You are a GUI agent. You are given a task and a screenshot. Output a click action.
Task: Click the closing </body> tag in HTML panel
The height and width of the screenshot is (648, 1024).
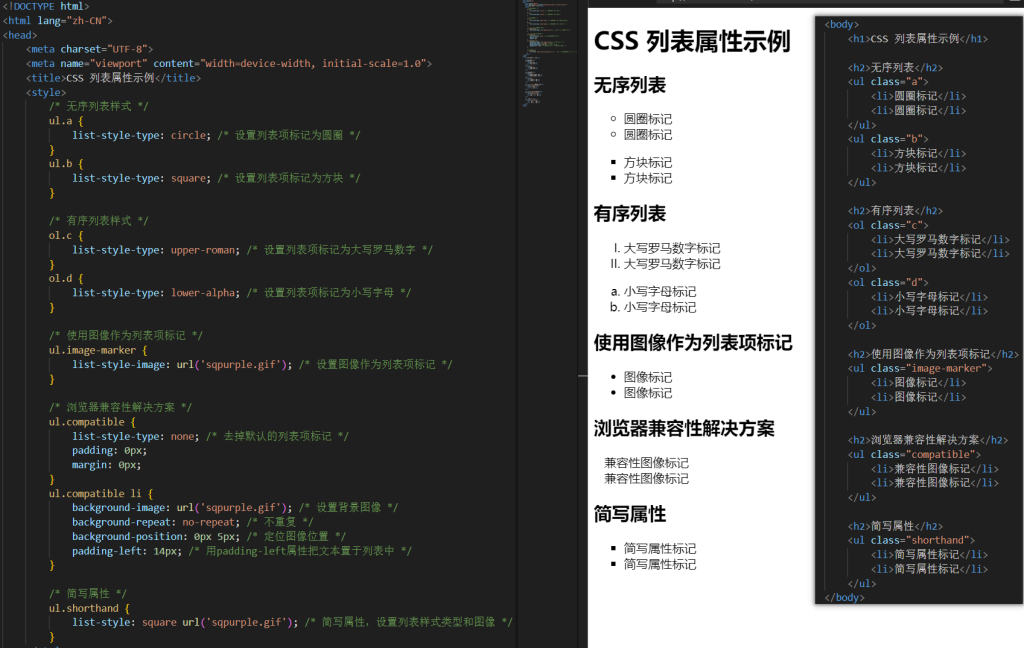pyautogui.click(x=845, y=597)
